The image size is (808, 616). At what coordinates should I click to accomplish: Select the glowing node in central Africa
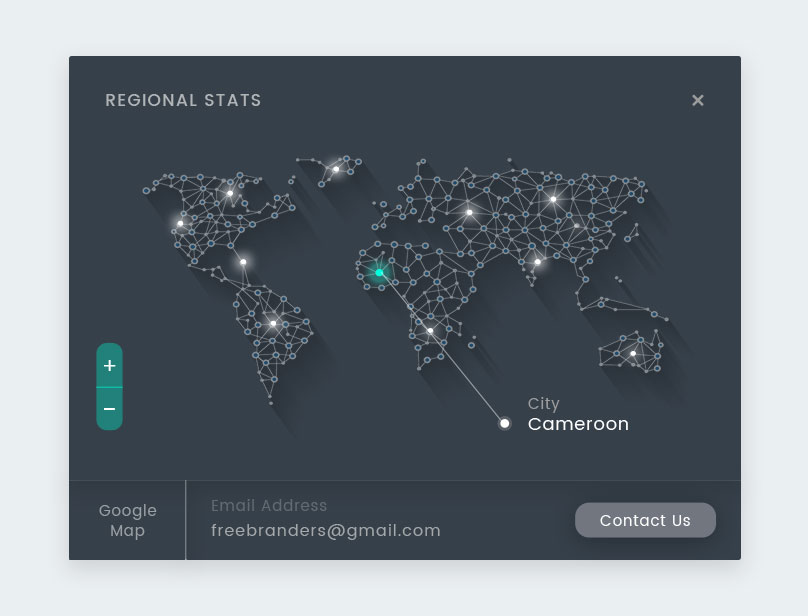coord(430,330)
